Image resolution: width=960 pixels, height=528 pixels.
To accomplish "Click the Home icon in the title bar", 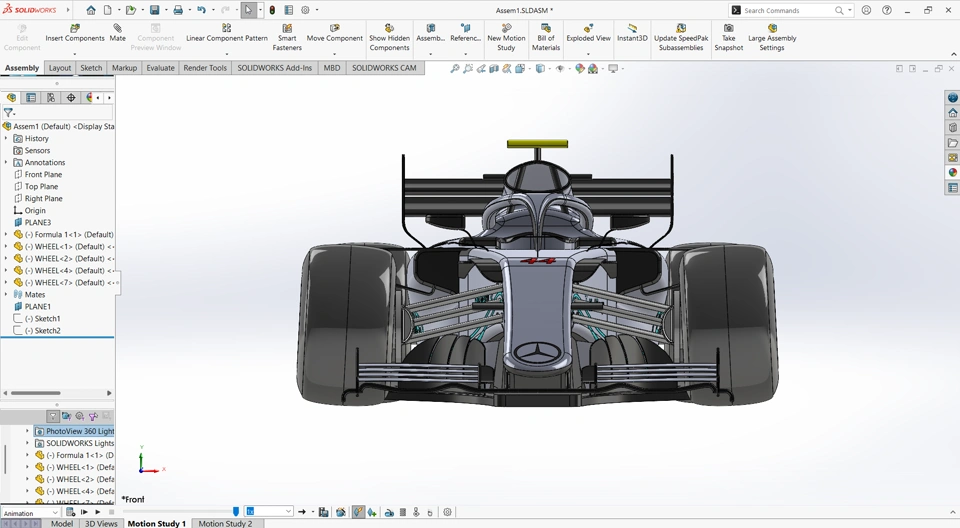I will [x=91, y=10].
